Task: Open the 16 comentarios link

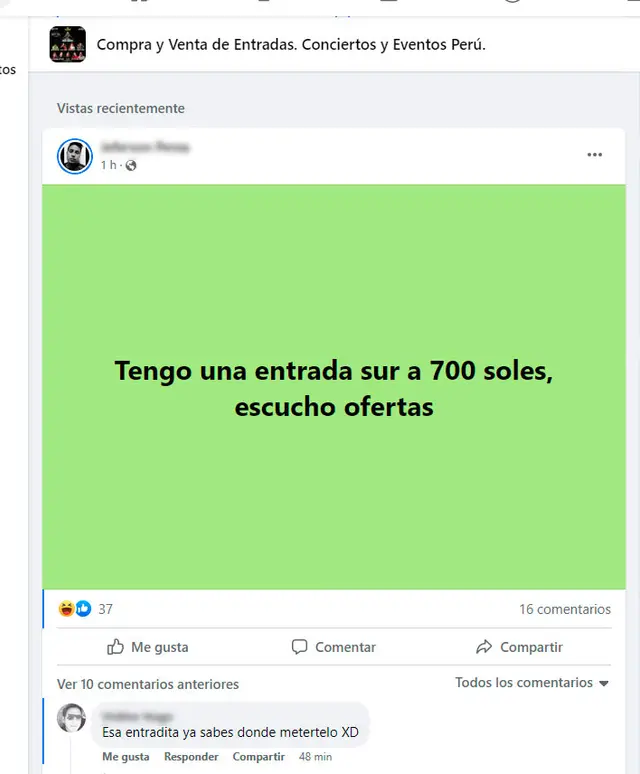Action: tap(565, 609)
